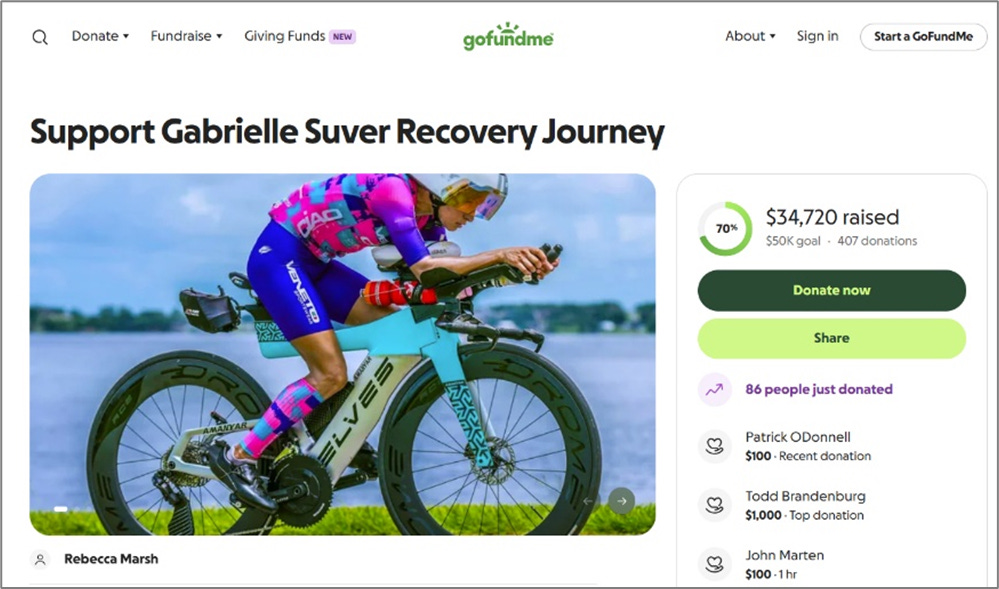This screenshot has height=589, width=999.
Task: Expand the Donate dropdown menu
Action: coord(100,36)
